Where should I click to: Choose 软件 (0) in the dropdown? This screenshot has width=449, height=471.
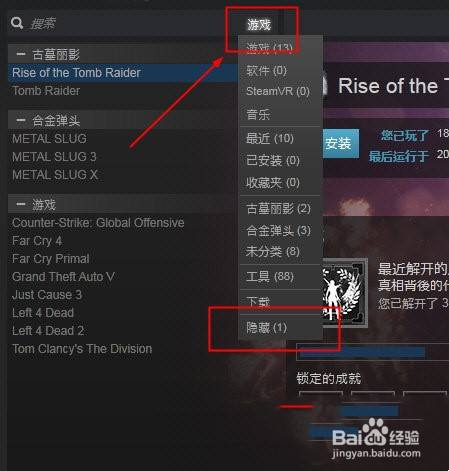coord(267,71)
